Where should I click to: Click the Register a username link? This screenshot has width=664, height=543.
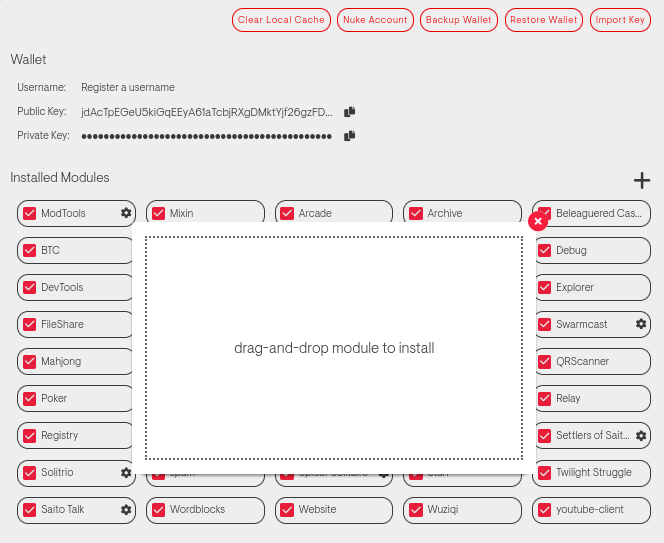tap(128, 88)
